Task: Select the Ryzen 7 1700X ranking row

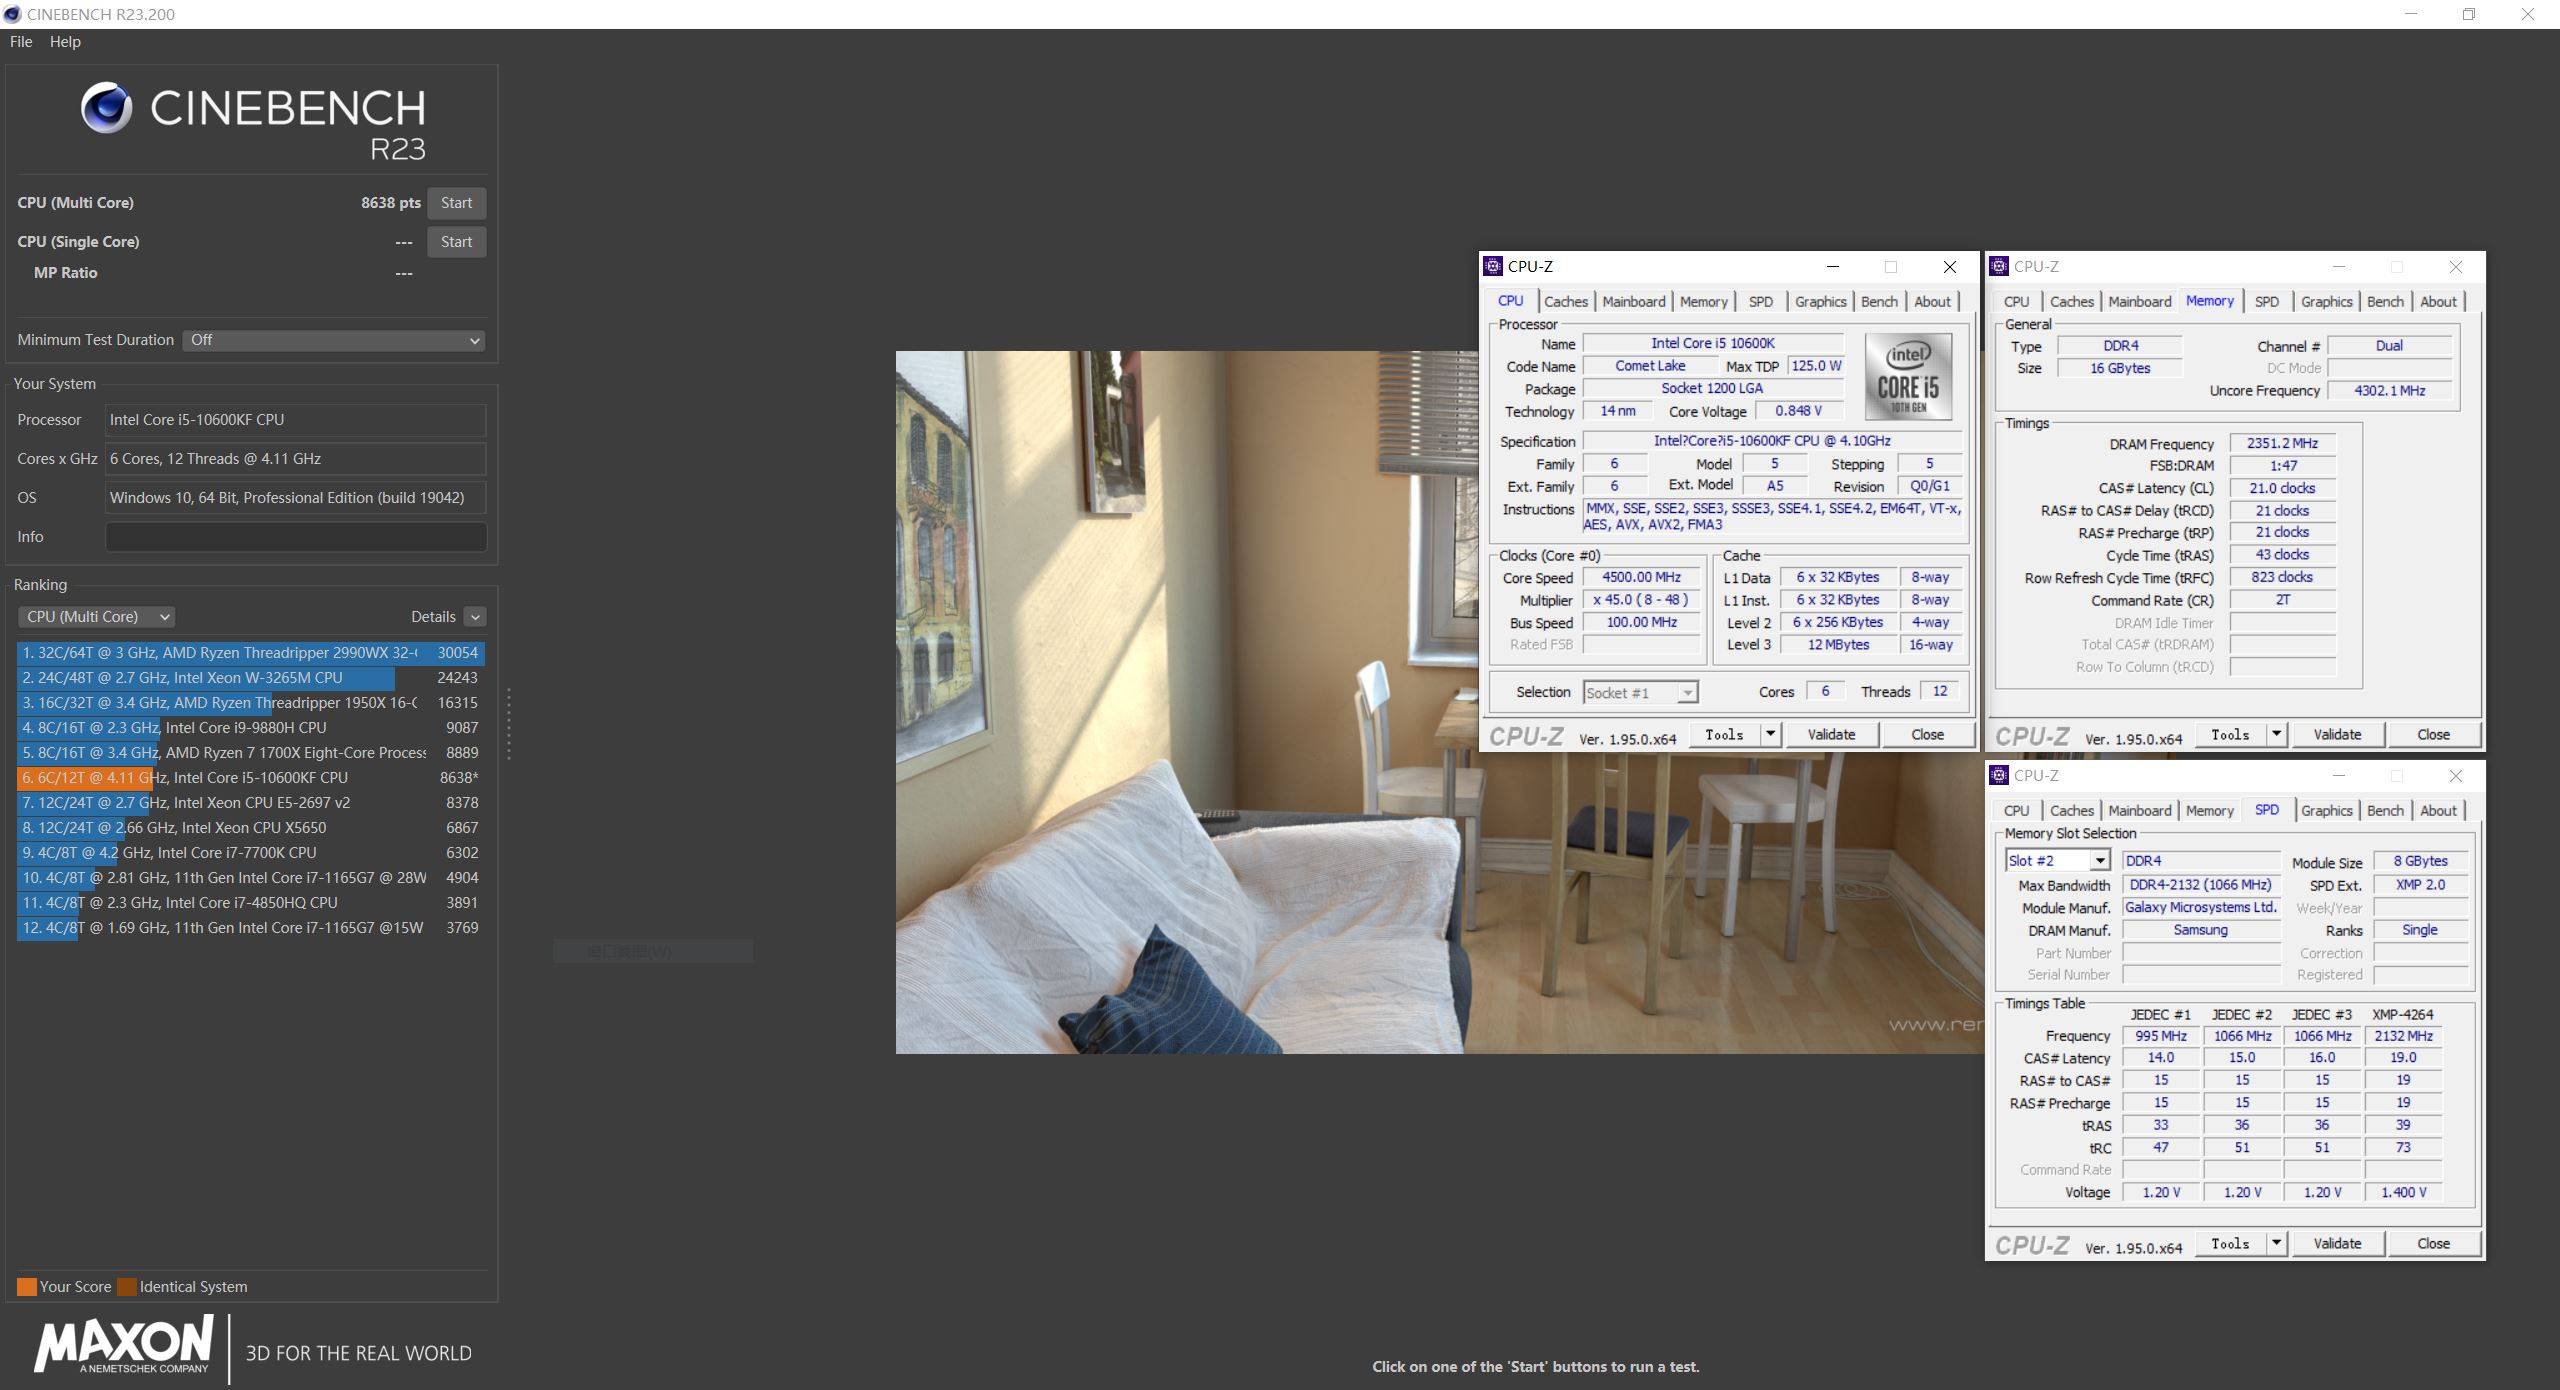Action: (250, 753)
